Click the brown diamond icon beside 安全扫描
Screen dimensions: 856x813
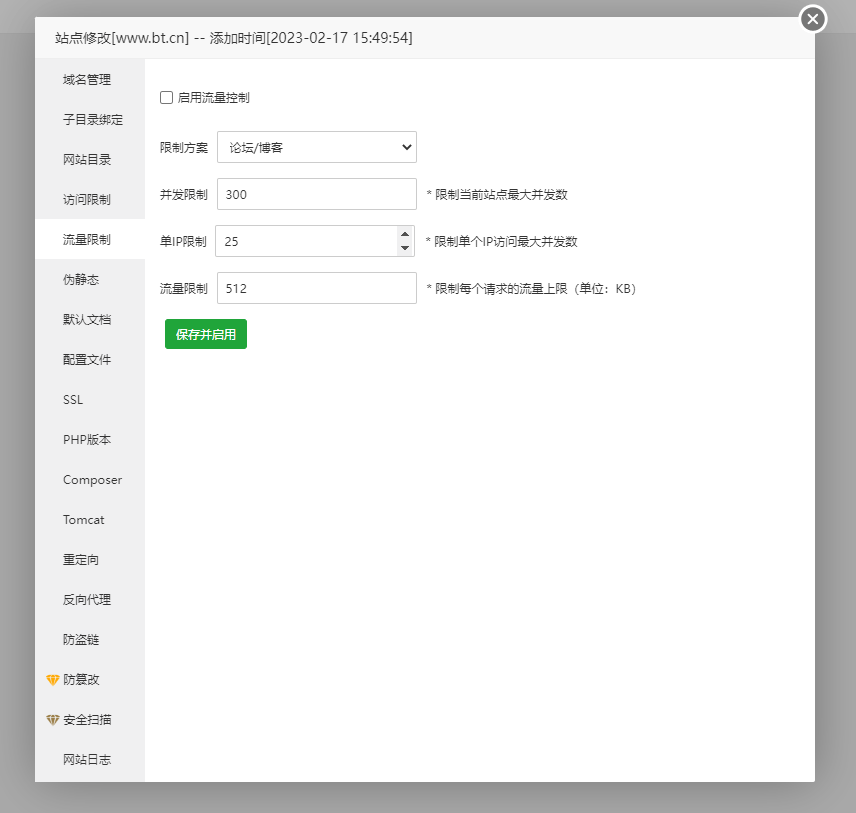tap(53, 720)
